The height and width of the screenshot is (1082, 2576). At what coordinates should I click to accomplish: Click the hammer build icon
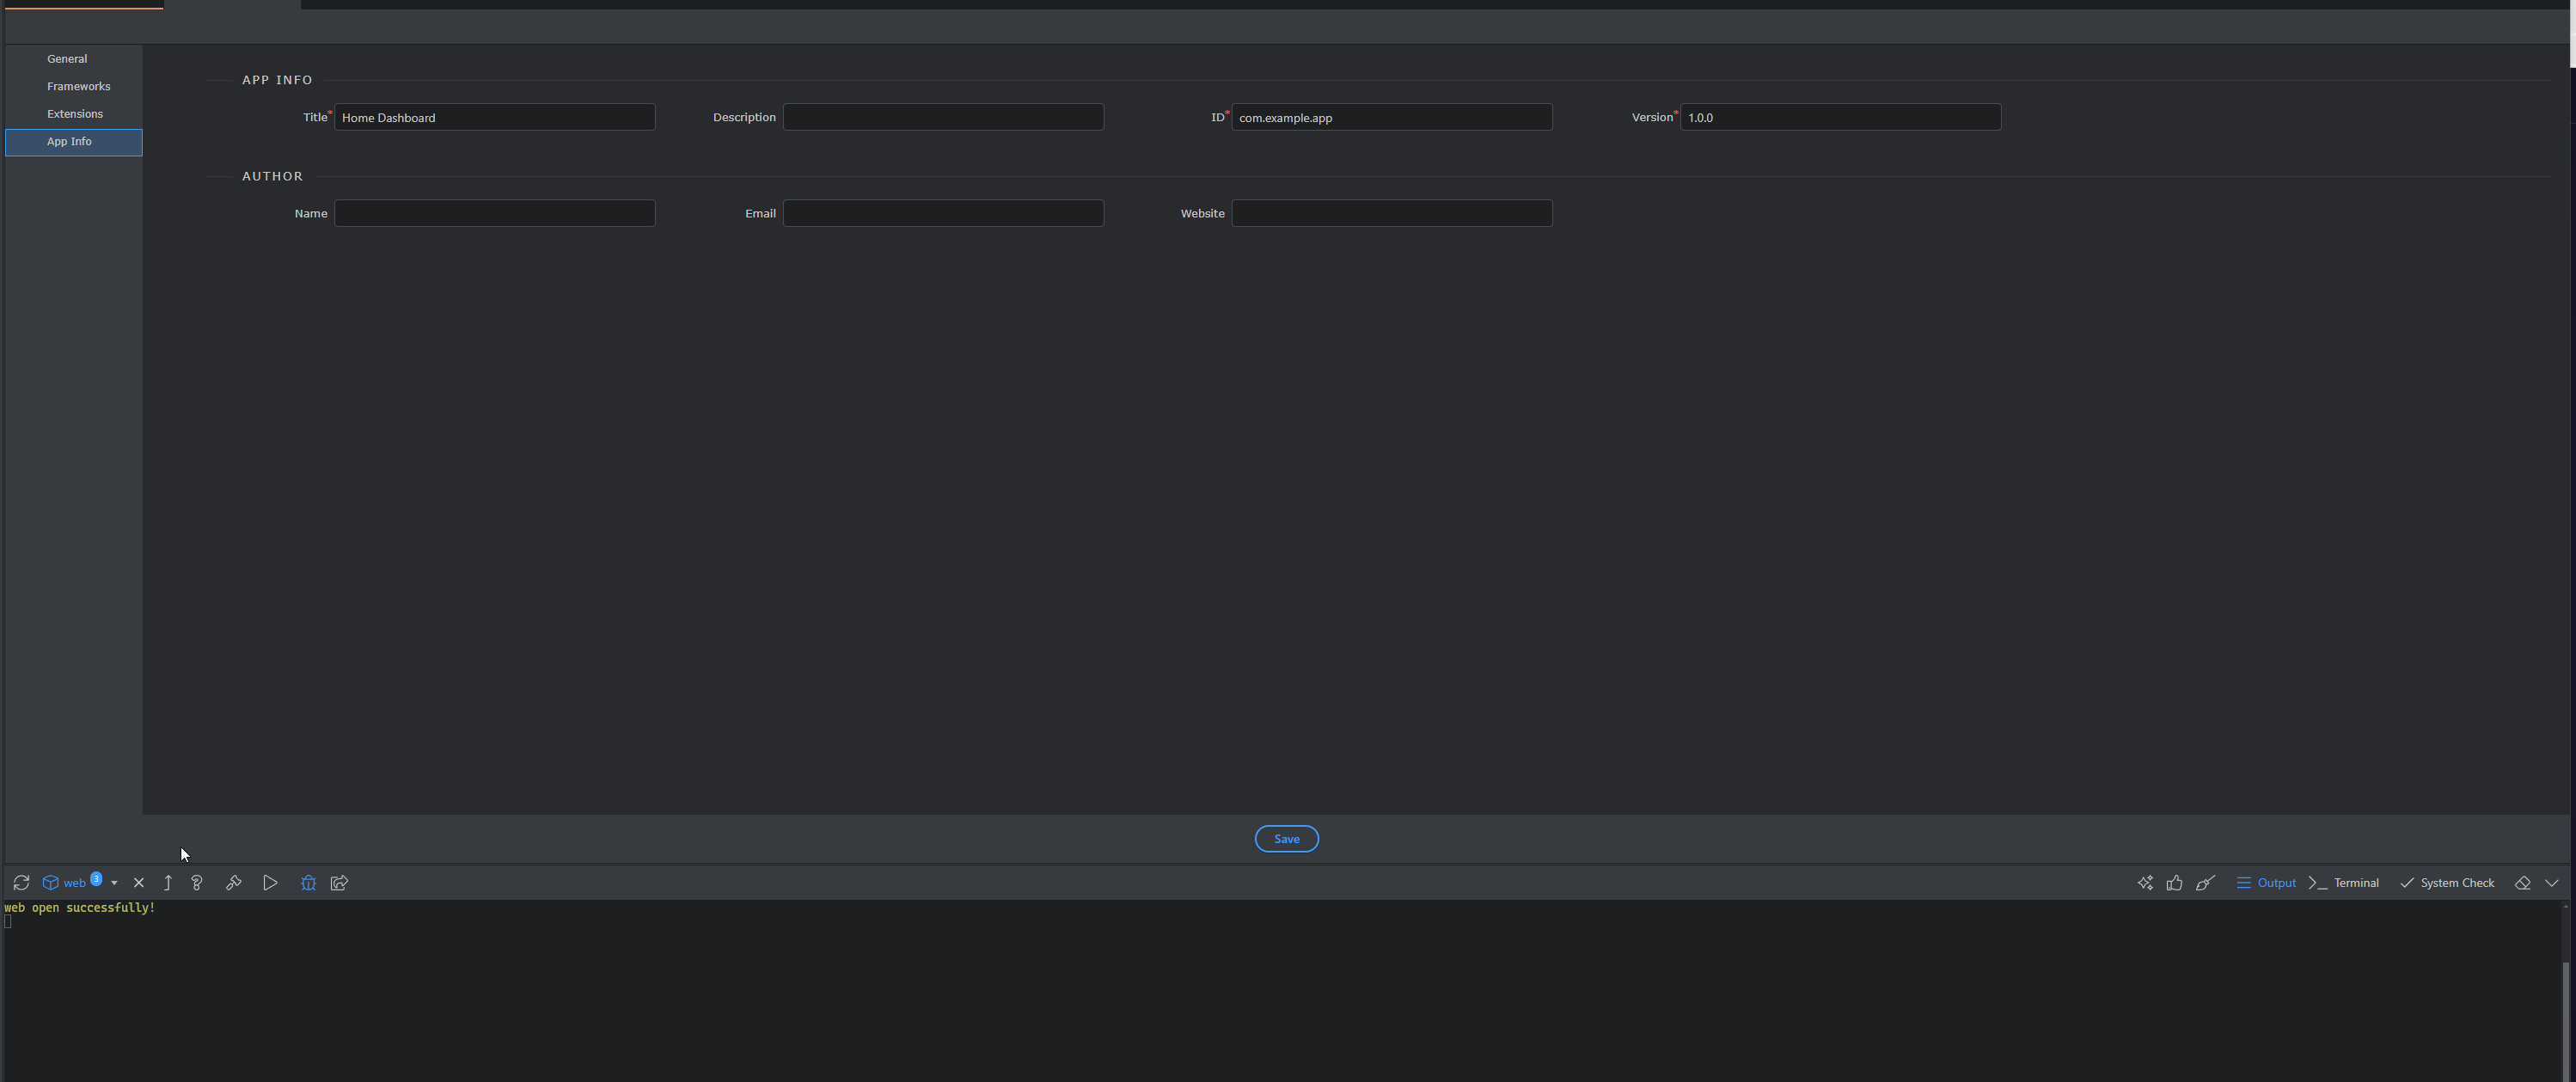tap(234, 883)
